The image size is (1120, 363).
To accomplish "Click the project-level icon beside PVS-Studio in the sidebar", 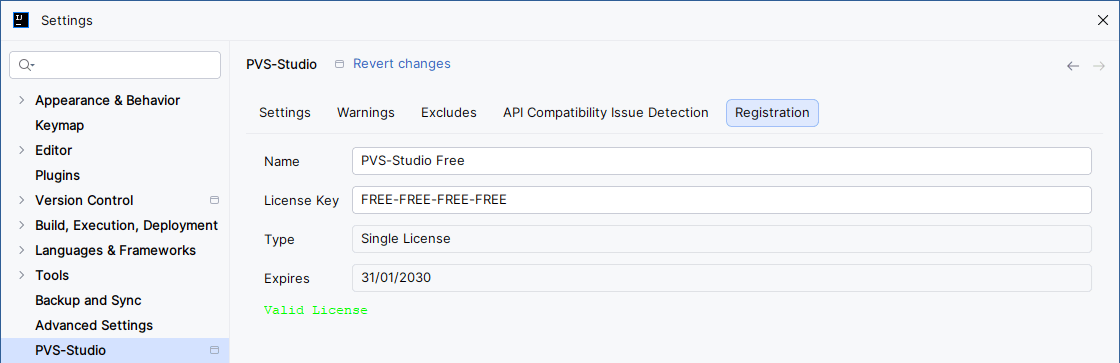I will [x=214, y=350].
